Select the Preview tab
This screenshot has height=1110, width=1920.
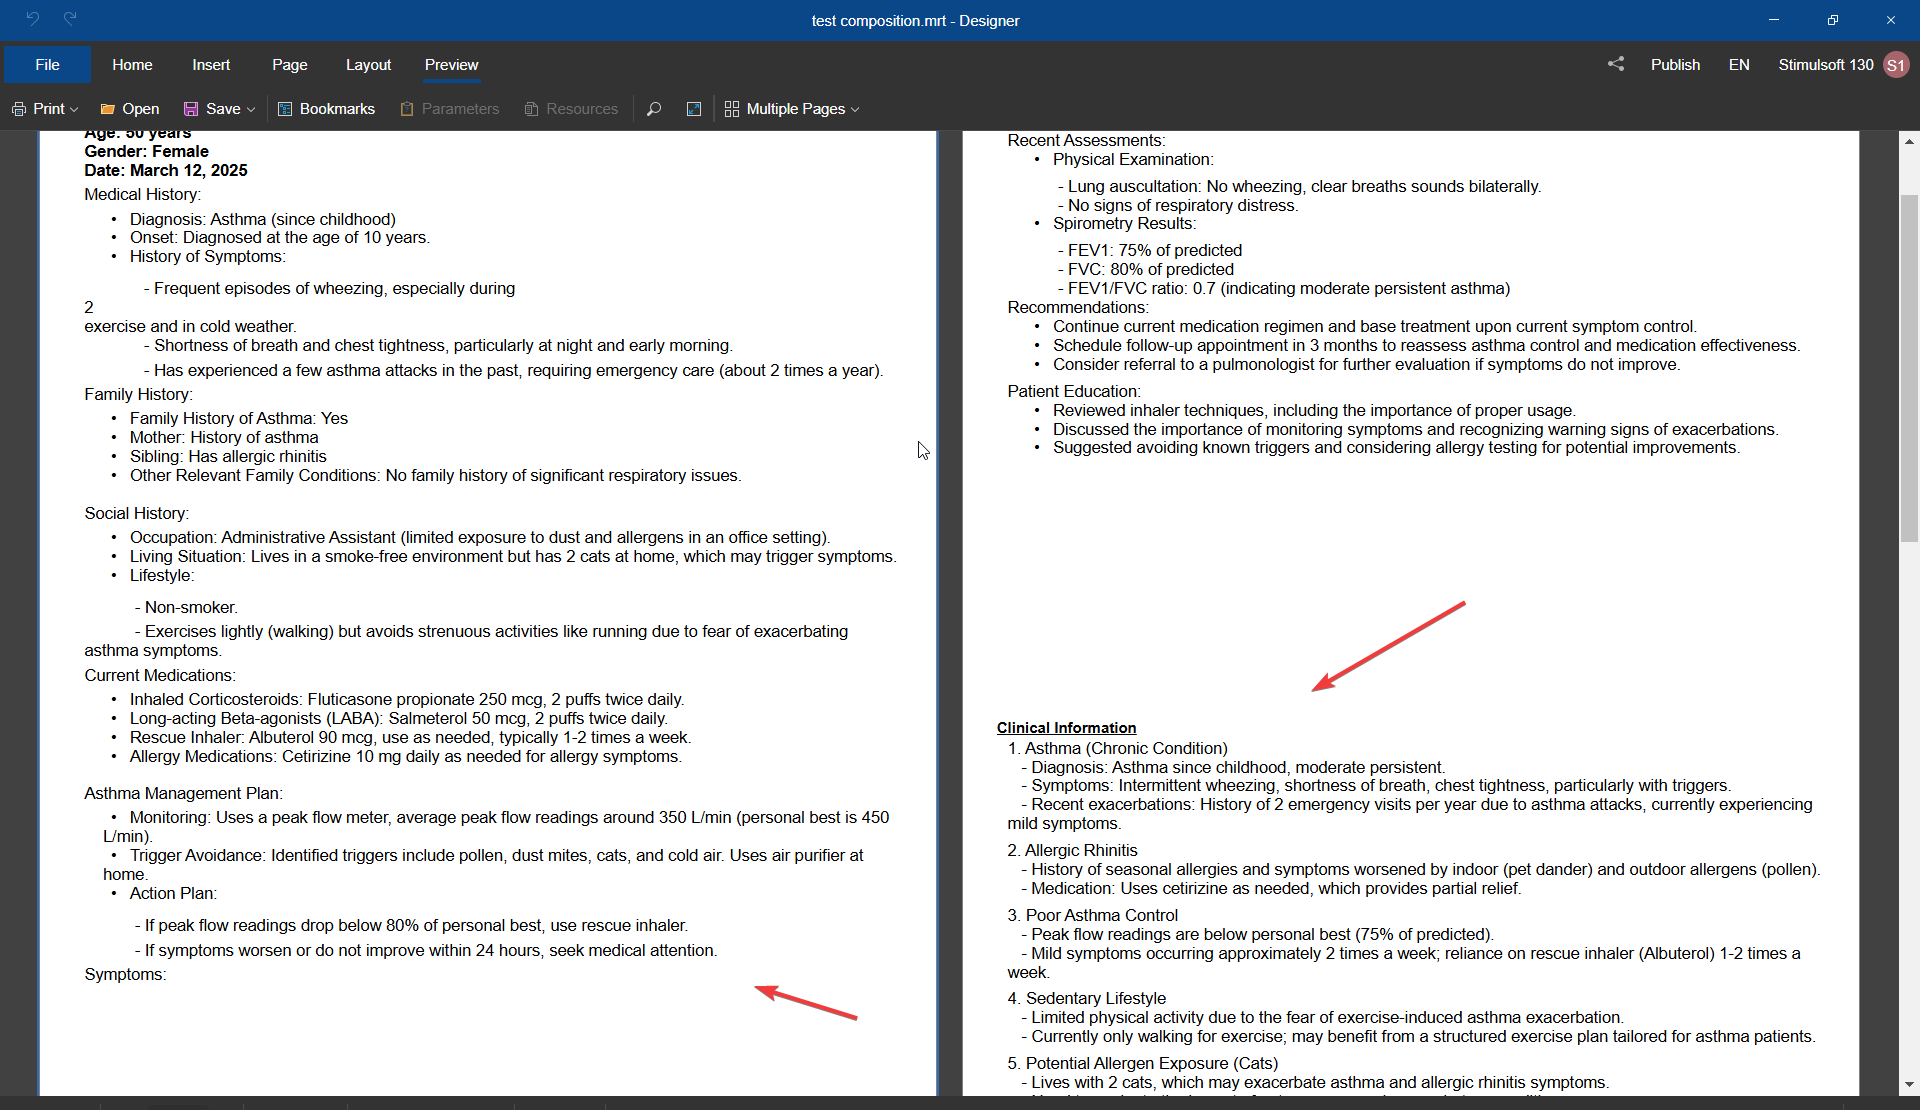tap(451, 64)
